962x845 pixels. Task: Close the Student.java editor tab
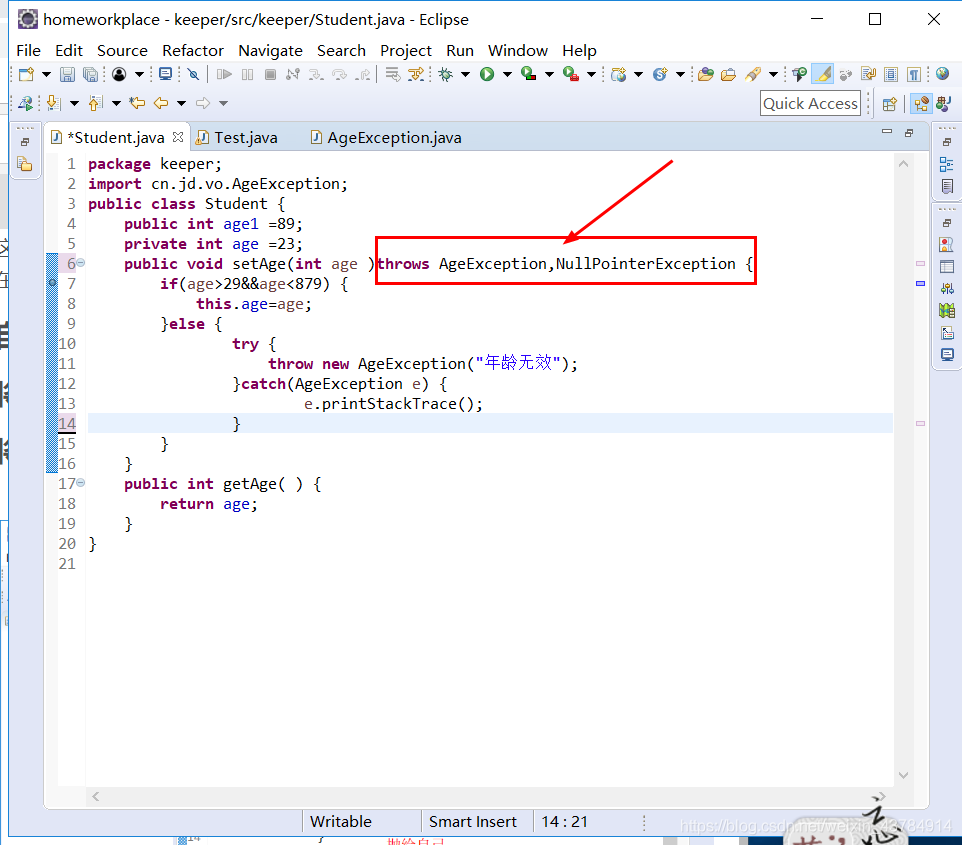click(178, 137)
